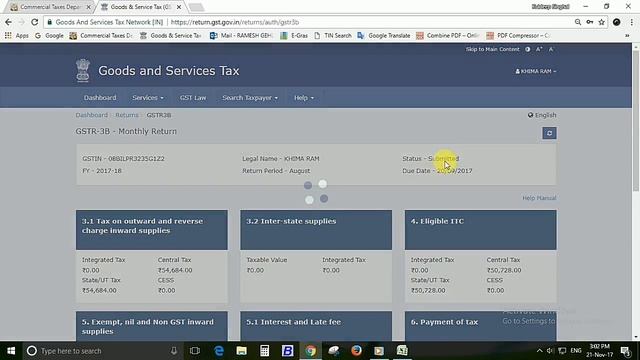The height and width of the screenshot is (360, 640).
Task: Click the browser address bar URL
Action: [235, 22]
